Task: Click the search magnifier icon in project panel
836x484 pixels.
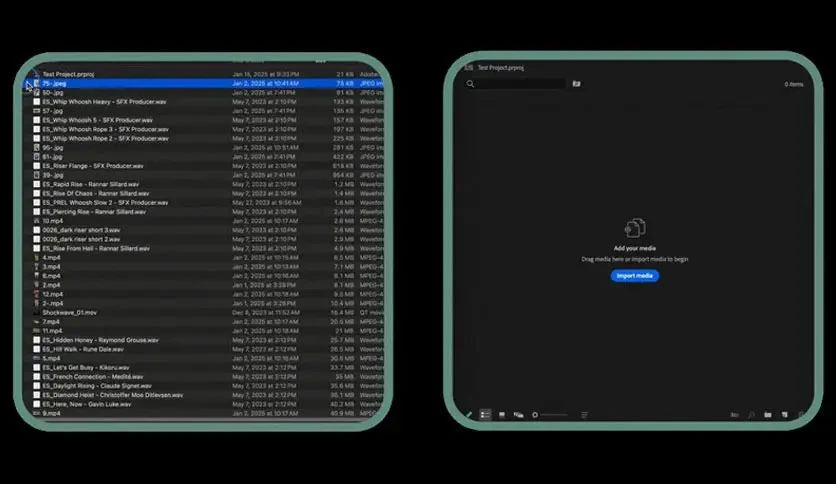Action: click(470, 84)
